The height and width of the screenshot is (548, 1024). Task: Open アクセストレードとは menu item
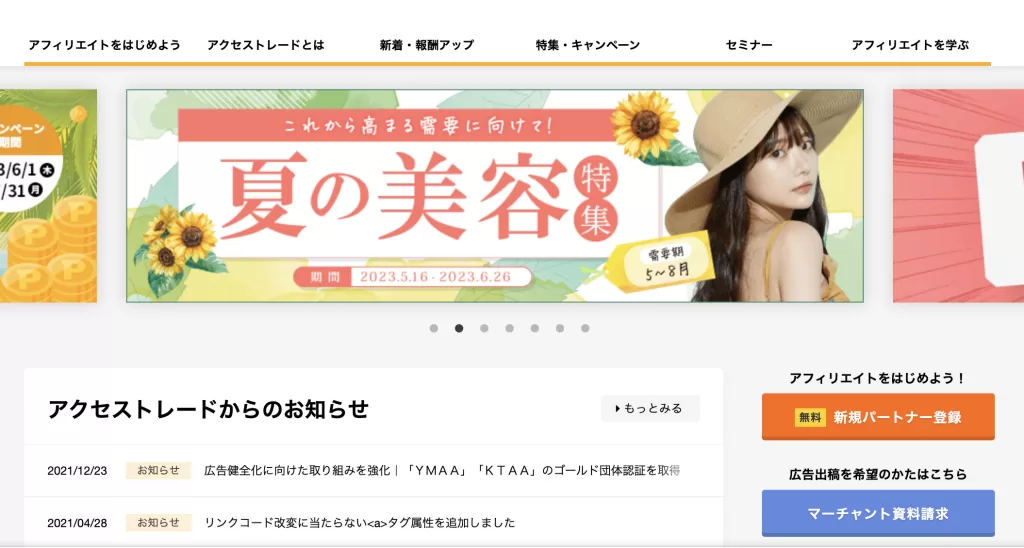click(266, 45)
